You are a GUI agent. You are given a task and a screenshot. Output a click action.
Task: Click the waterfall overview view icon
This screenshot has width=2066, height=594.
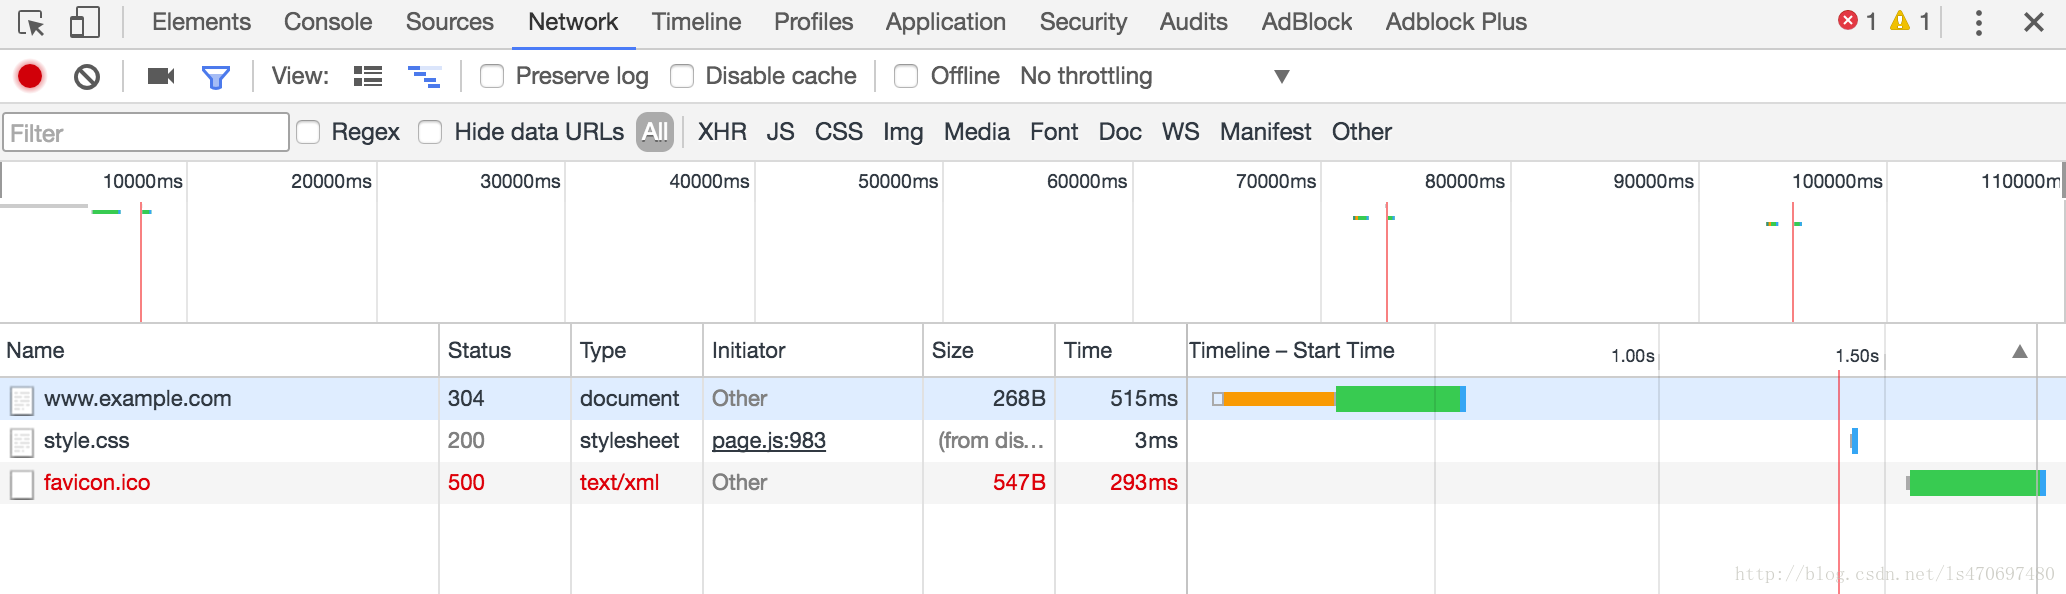point(424,76)
